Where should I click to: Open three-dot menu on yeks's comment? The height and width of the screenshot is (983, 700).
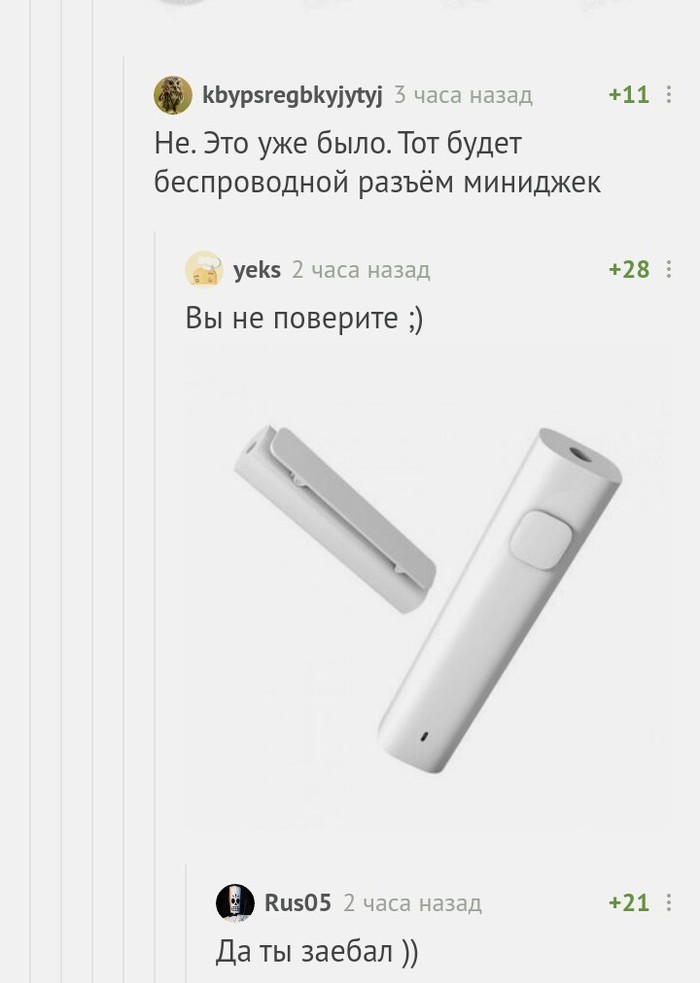[669, 269]
